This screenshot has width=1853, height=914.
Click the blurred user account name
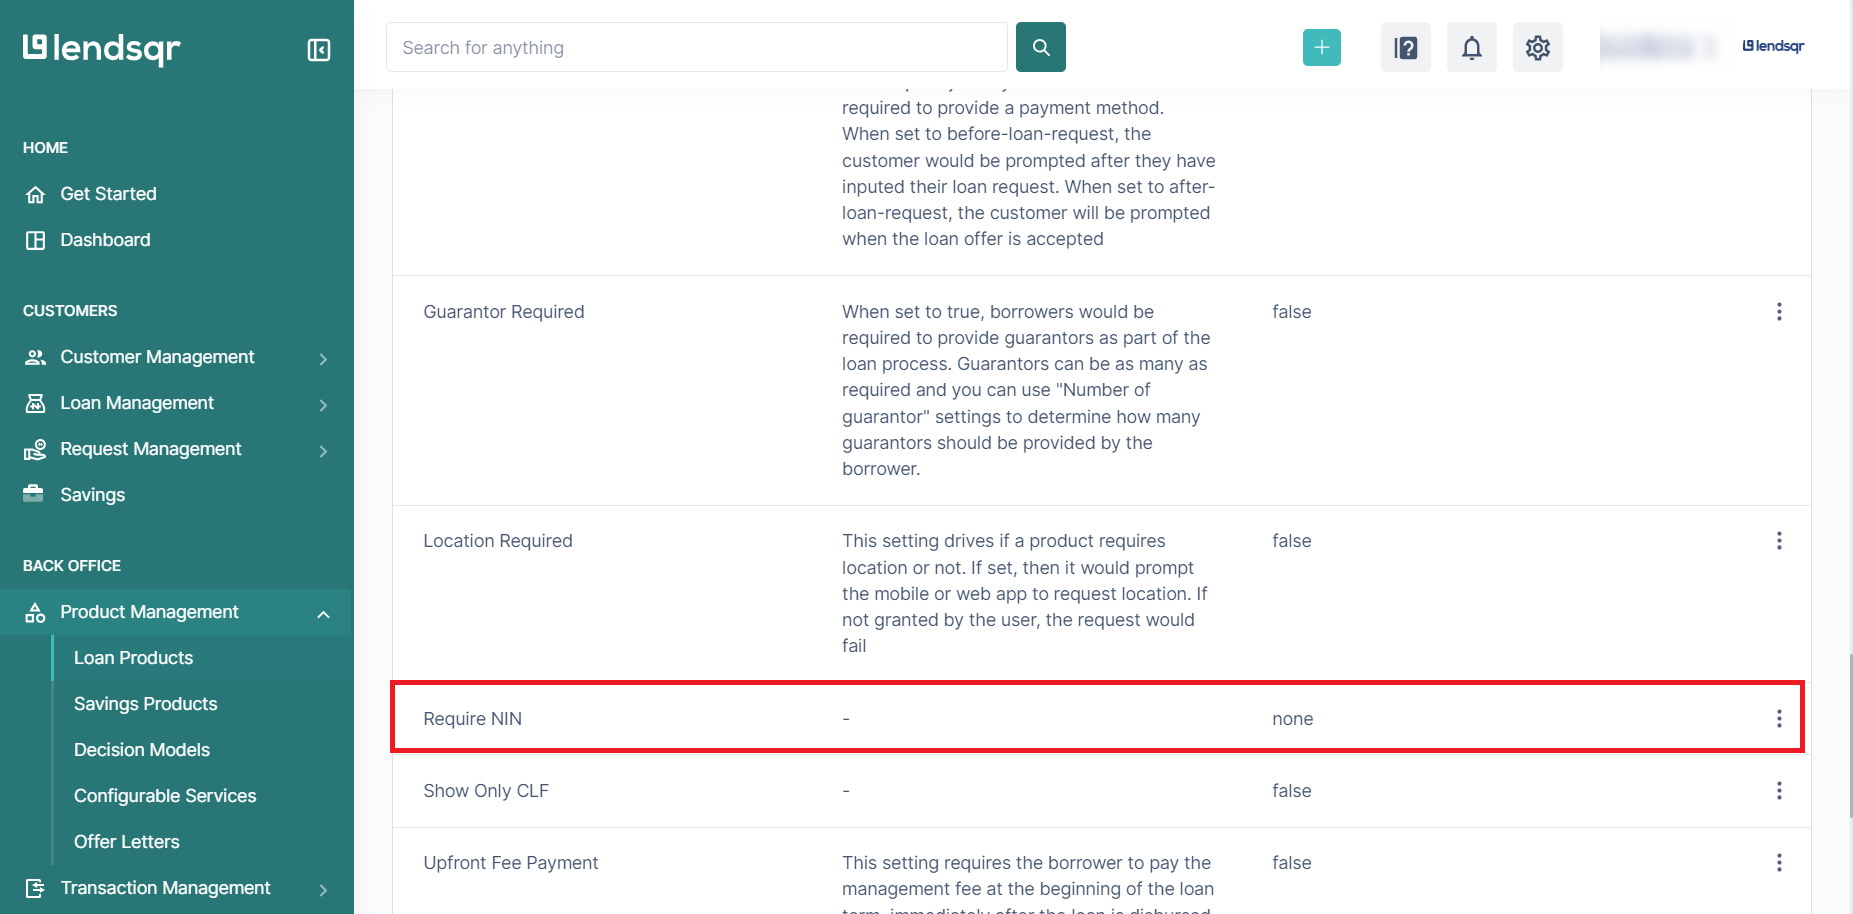(x=1656, y=46)
